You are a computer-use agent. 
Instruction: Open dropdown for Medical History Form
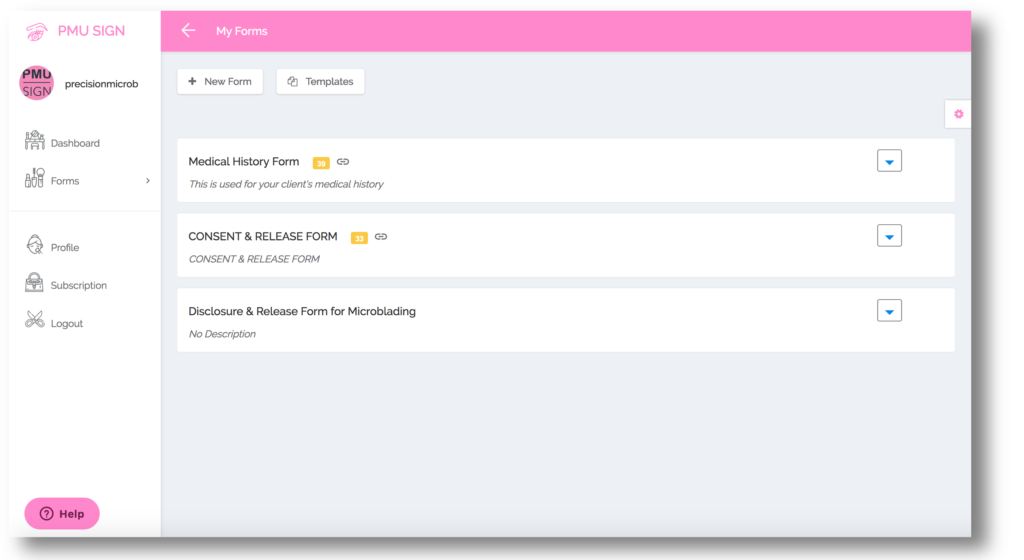(889, 161)
